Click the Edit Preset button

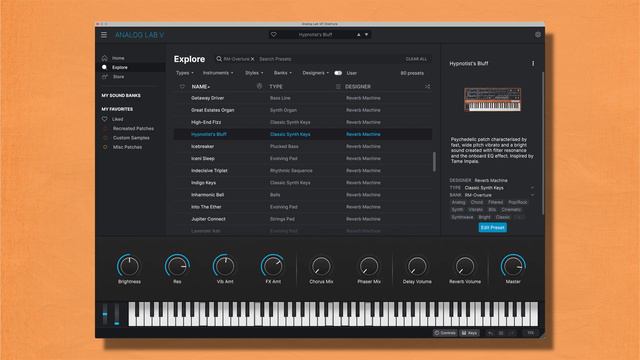(x=493, y=227)
